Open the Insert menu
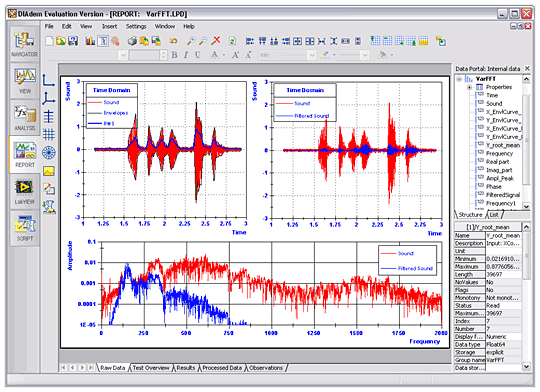Image resolution: width=540 pixels, height=392 pixels. pos(109,26)
